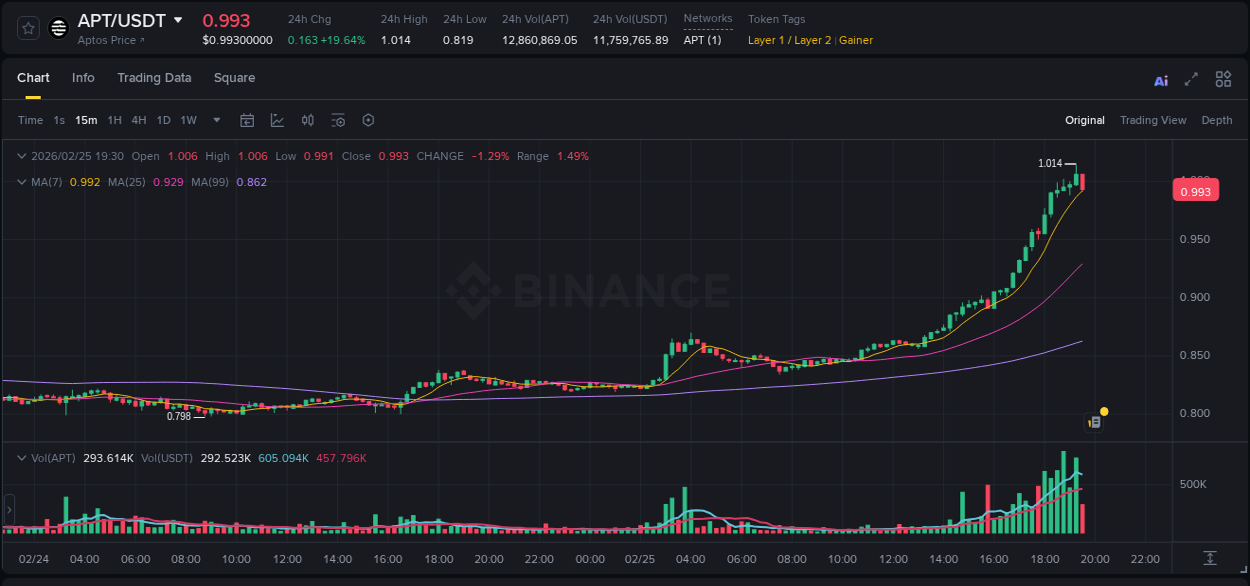
Task: Switch to the Trading Data tab
Action: coord(154,78)
